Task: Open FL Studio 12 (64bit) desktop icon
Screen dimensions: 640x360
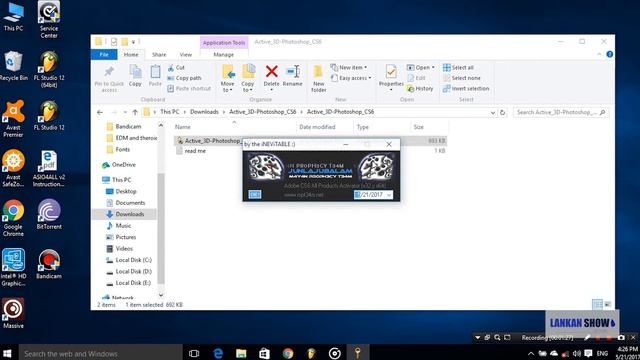Action: (x=49, y=70)
